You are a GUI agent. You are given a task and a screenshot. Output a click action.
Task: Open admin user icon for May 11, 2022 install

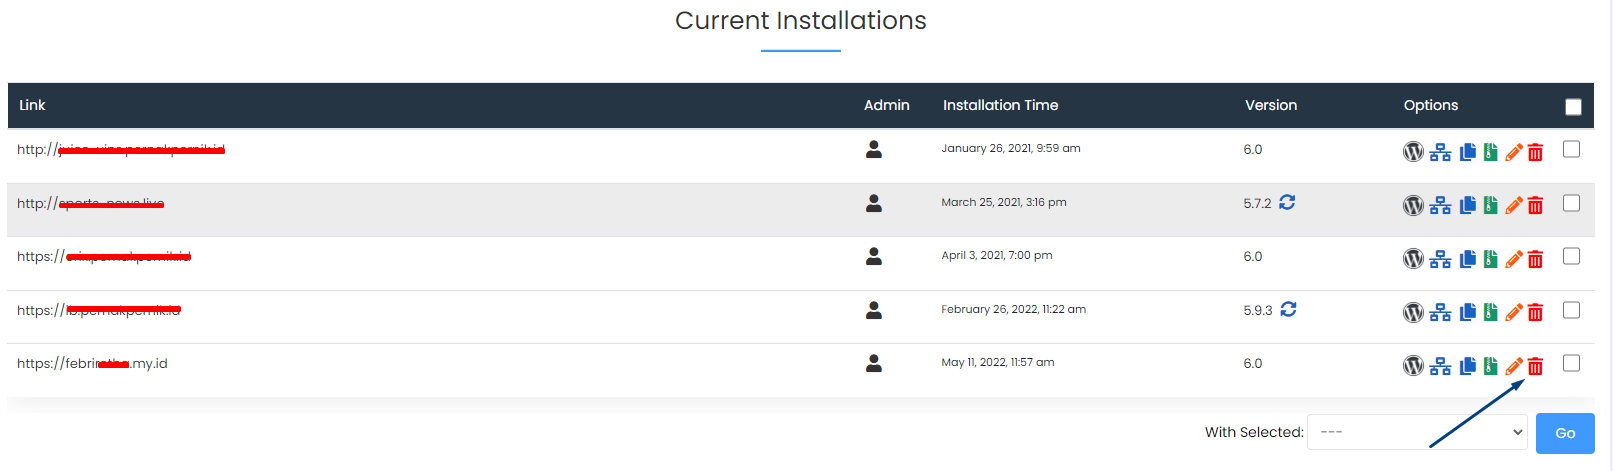873,363
